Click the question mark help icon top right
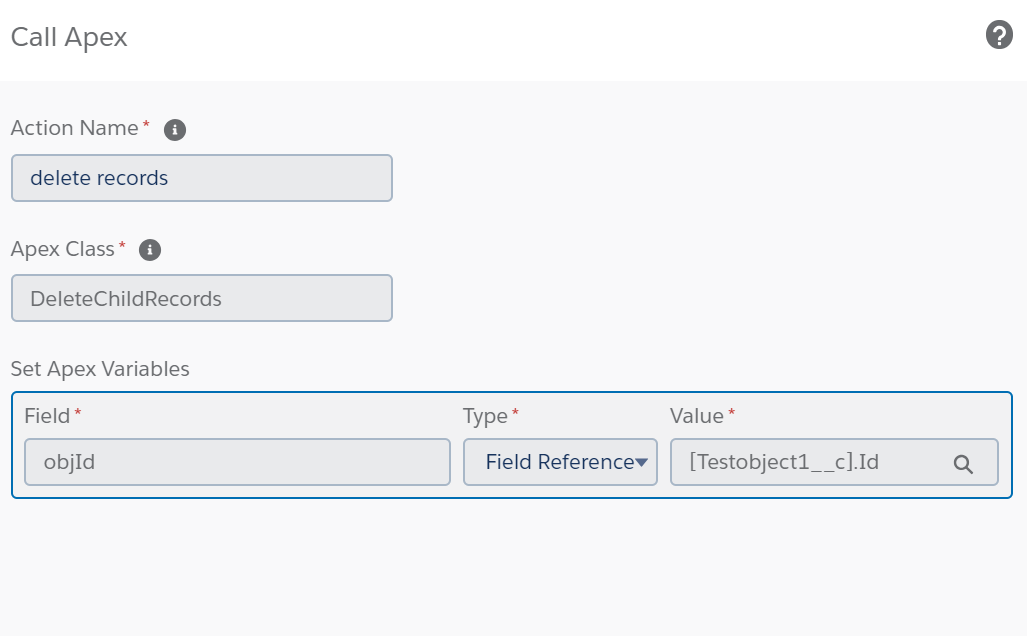 pyautogui.click(x=997, y=35)
